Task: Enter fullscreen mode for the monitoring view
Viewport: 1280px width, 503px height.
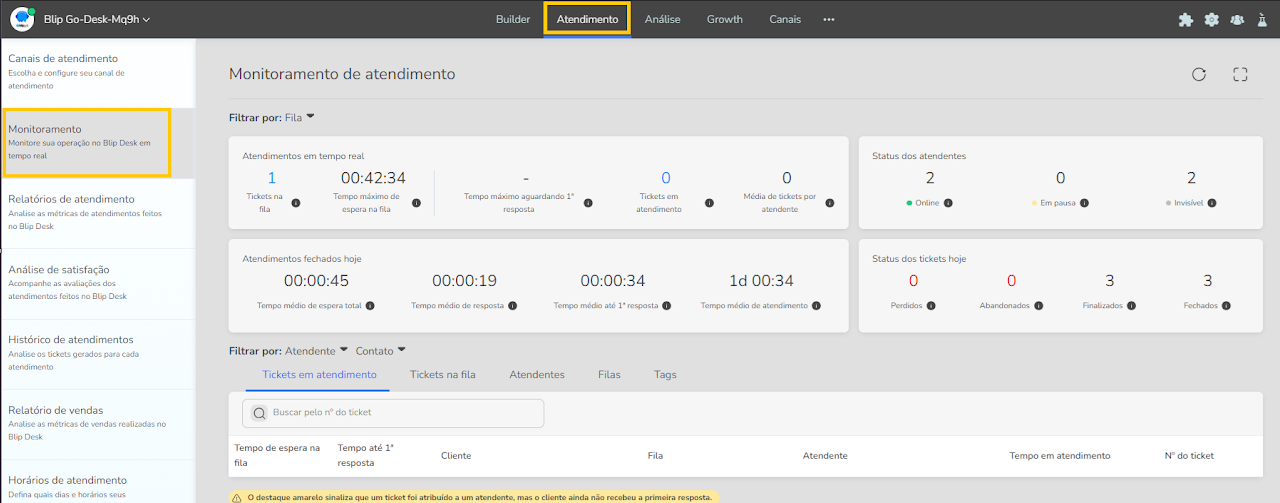Action: pos(1241,74)
